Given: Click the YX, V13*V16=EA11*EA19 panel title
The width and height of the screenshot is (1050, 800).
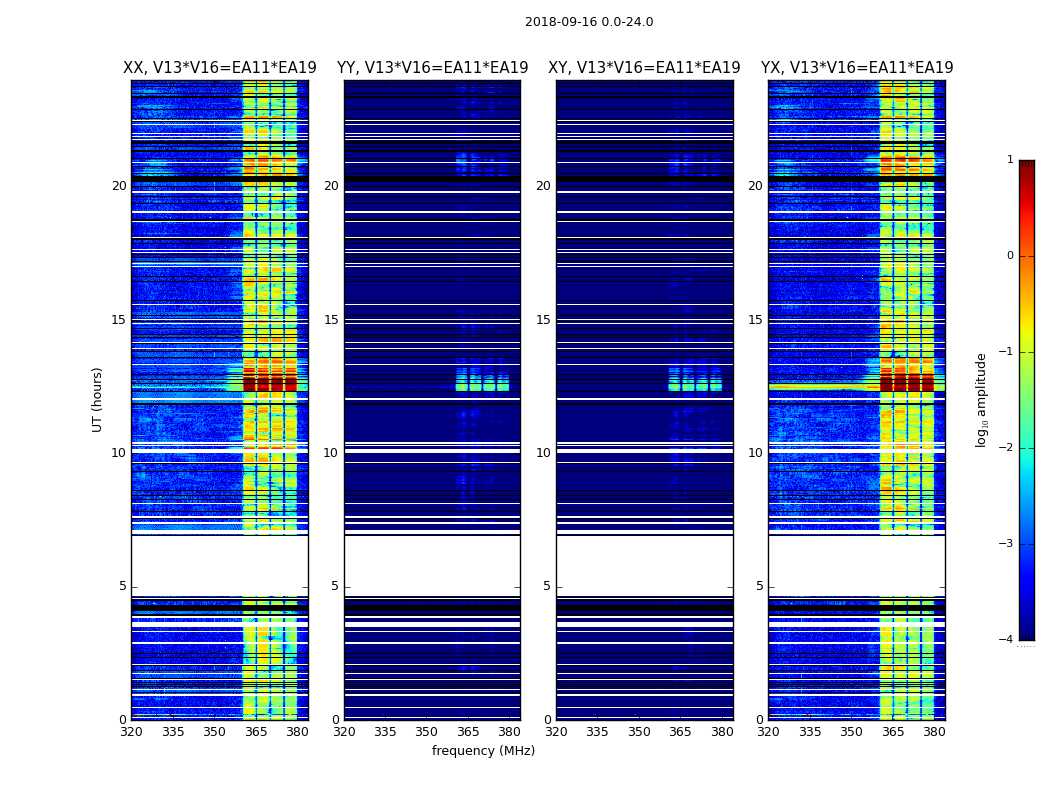Looking at the screenshot, I should pyautogui.click(x=857, y=68).
